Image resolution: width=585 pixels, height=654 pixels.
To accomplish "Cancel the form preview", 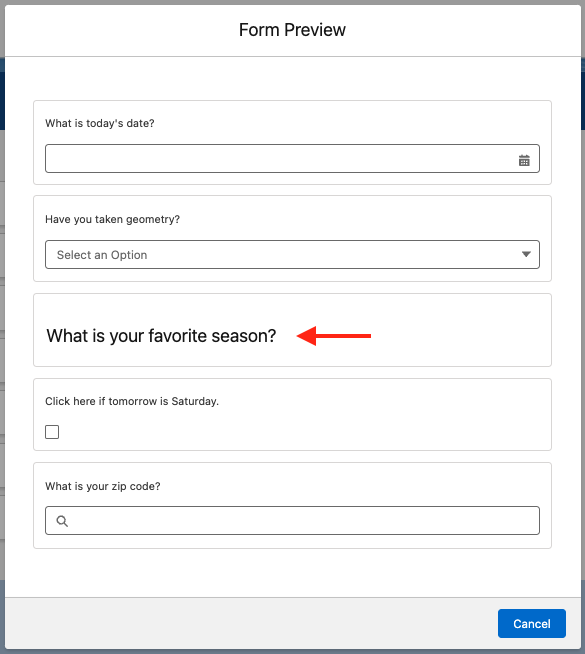I will click(532, 624).
